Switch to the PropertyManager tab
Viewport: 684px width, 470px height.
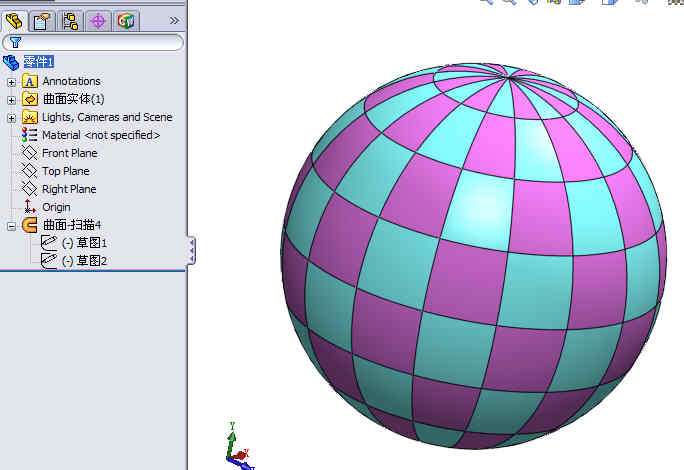click(x=42, y=21)
